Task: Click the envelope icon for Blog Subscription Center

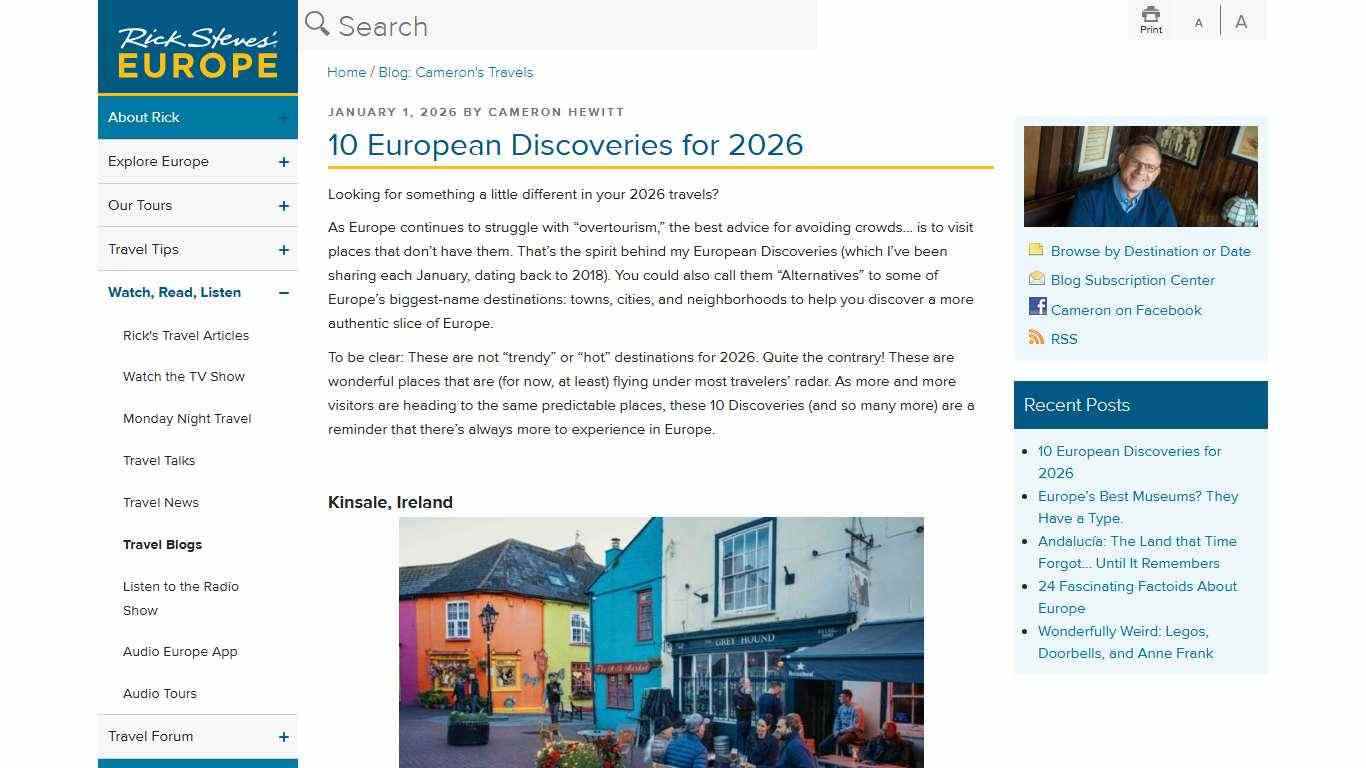Action: (1036, 280)
